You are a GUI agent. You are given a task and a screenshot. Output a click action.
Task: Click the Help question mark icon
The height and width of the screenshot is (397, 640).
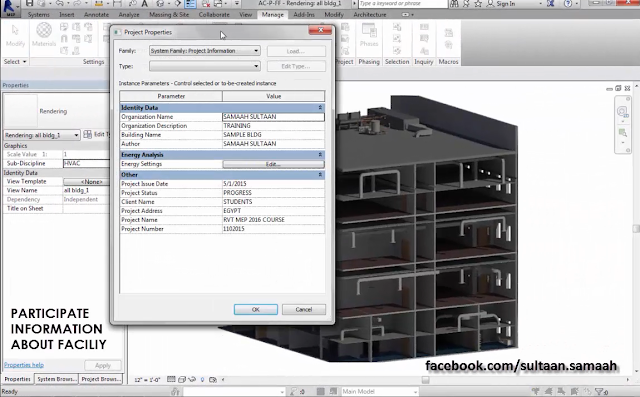pos(567,4)
